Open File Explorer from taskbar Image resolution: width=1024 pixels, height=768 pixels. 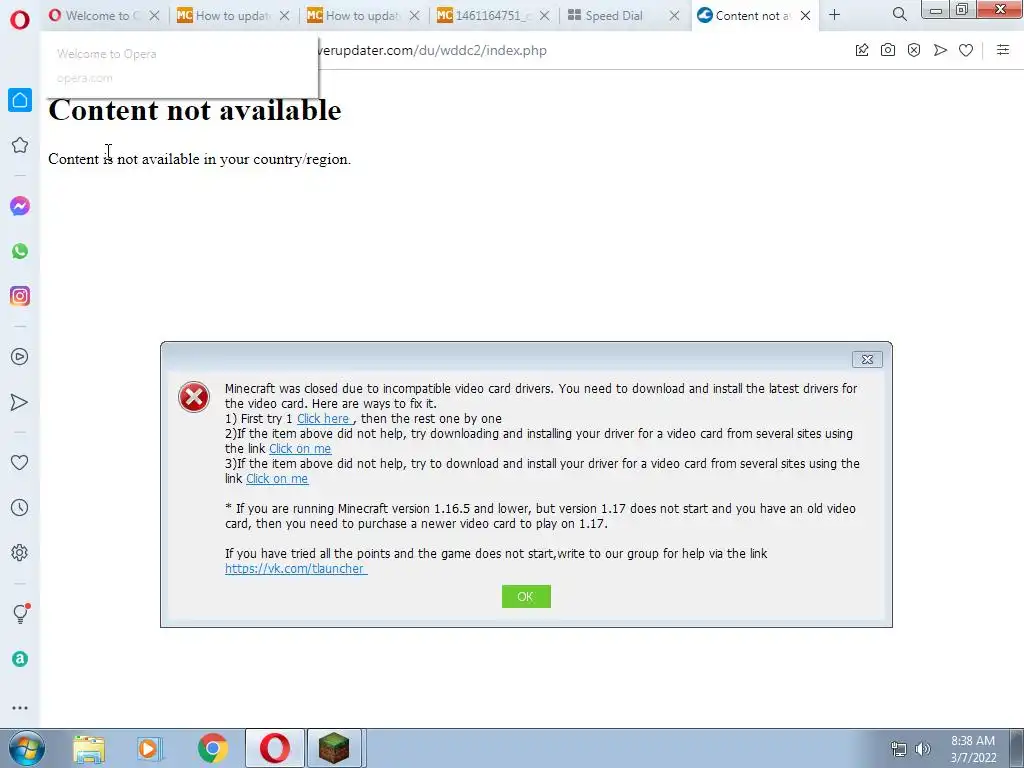click(x=89, y=749)
